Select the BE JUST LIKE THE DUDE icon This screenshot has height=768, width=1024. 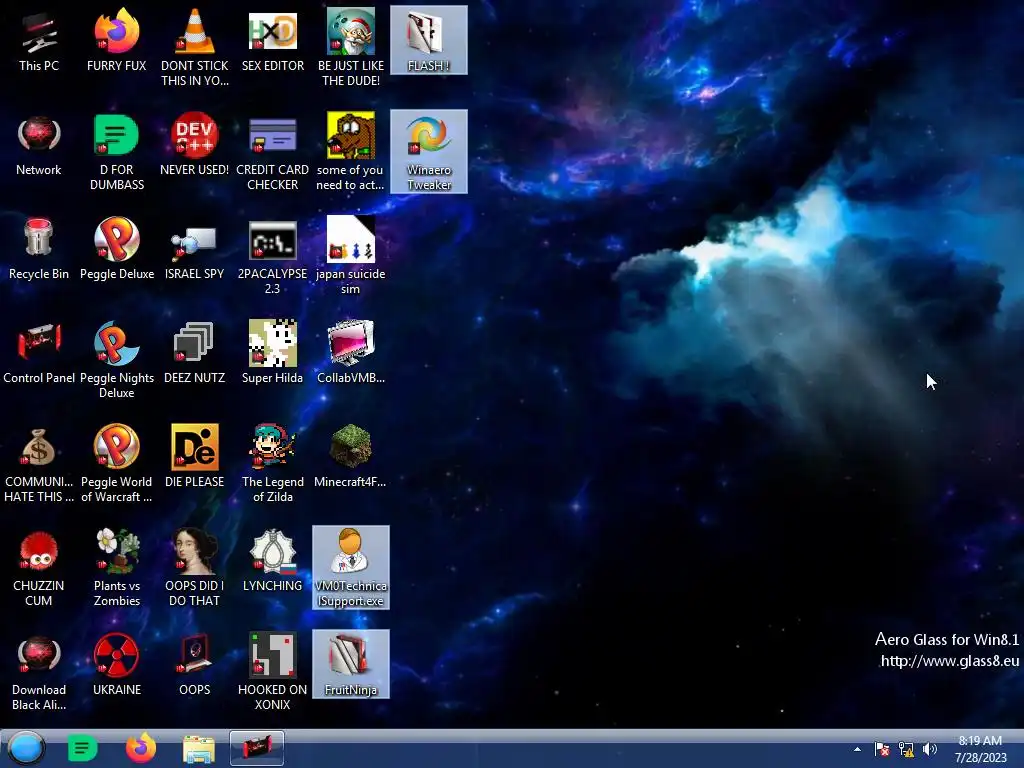click(x=351, y=47)
